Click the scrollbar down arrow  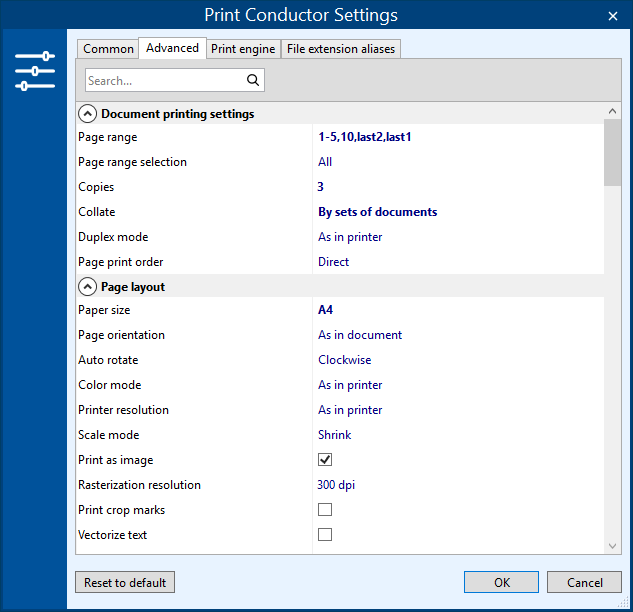(x=613, y=545)
